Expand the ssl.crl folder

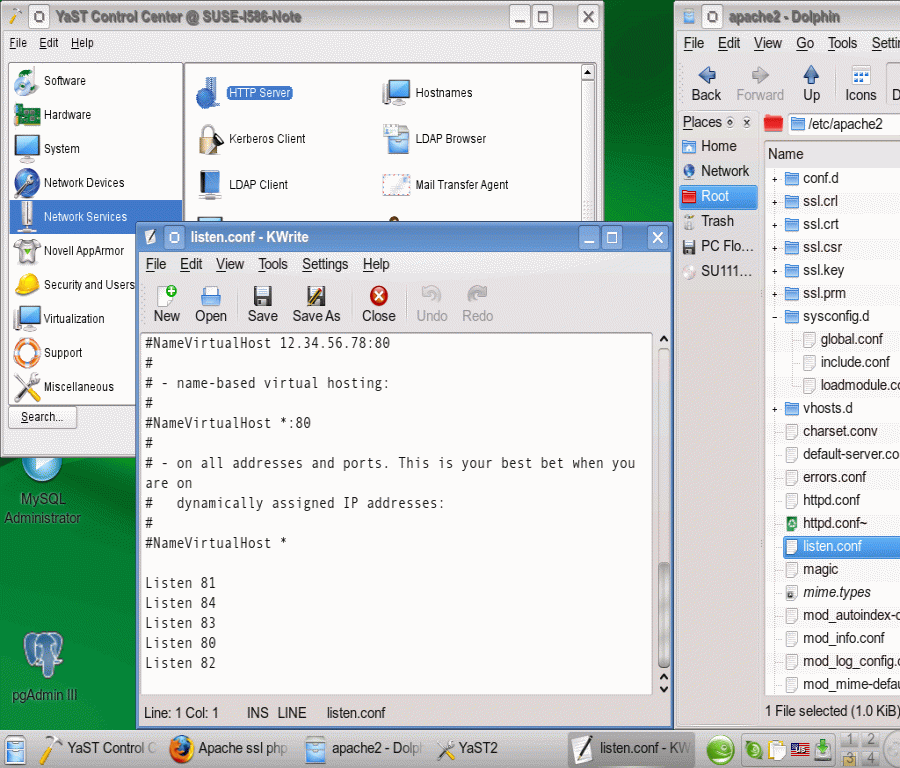774,202
